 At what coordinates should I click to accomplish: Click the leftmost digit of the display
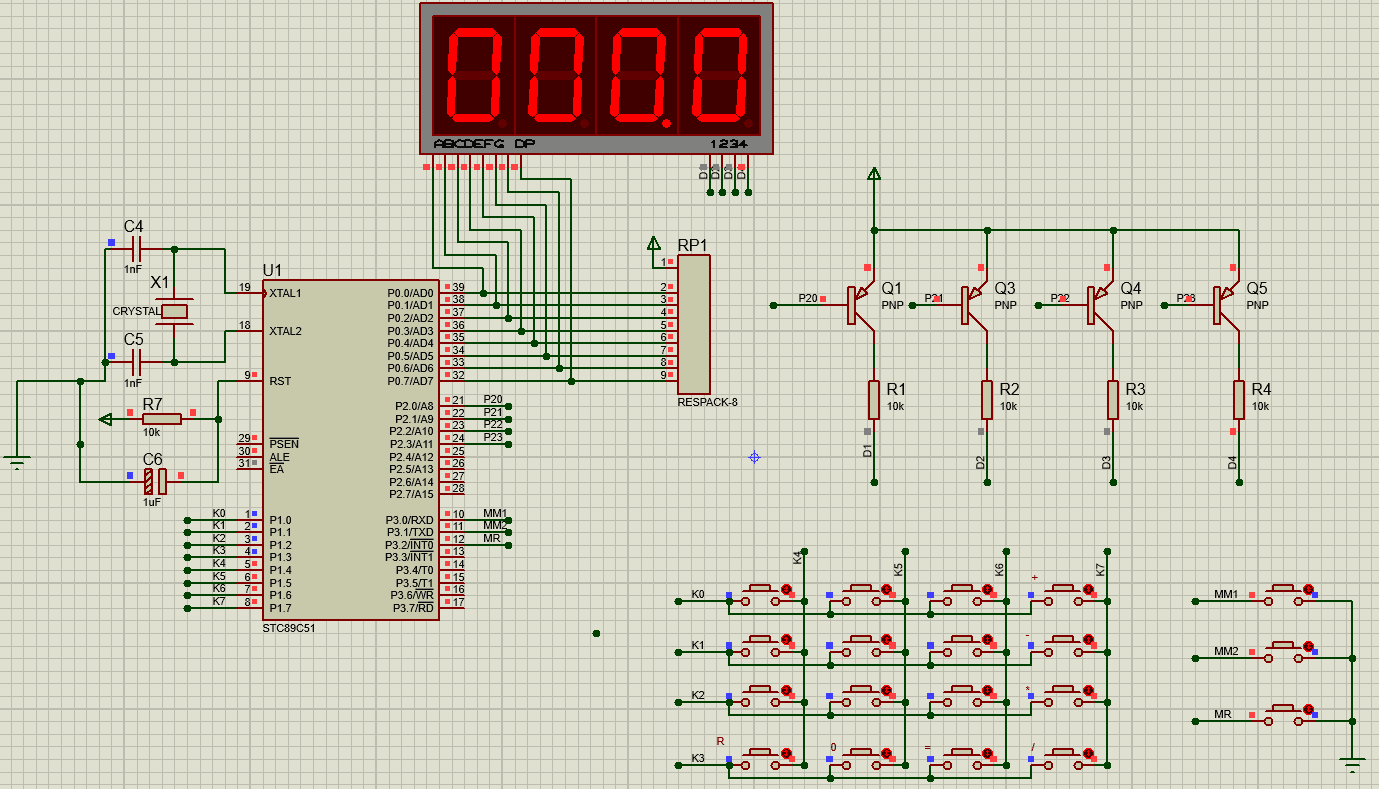pos(473,75)
